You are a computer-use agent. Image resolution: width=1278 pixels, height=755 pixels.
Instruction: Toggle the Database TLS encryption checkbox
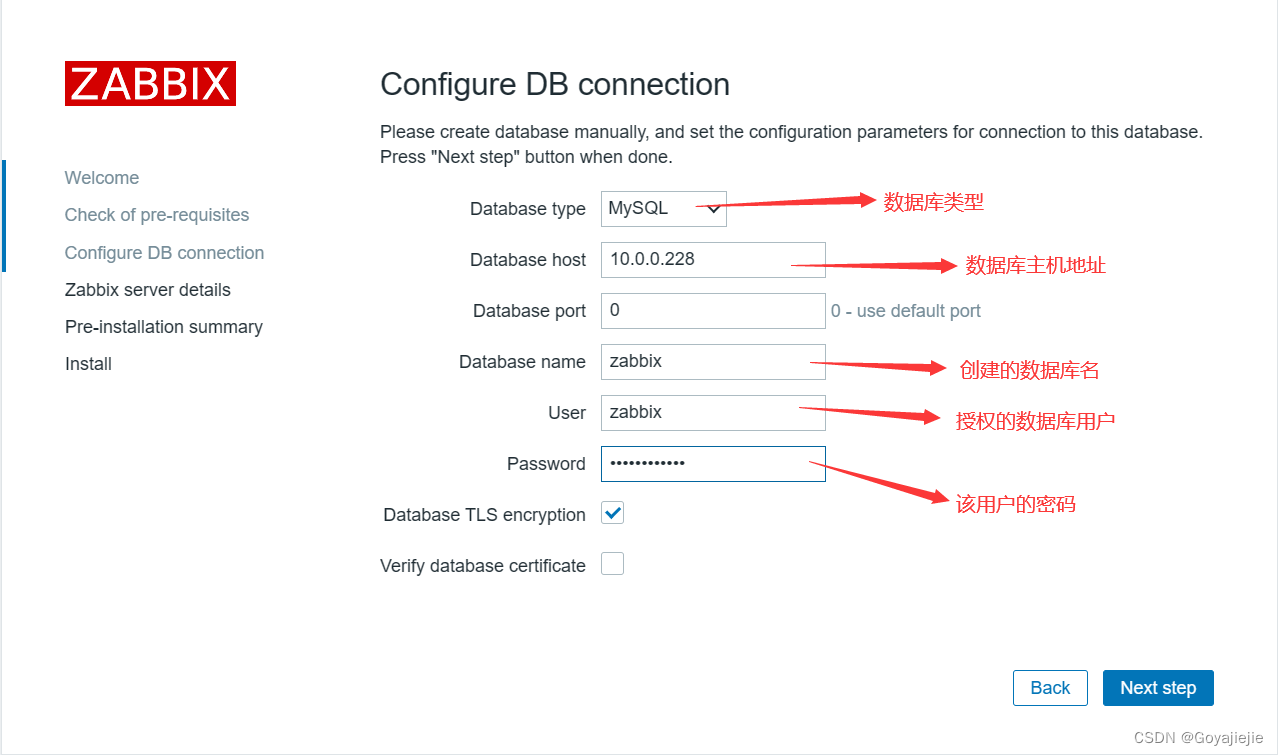pos(612,512)
